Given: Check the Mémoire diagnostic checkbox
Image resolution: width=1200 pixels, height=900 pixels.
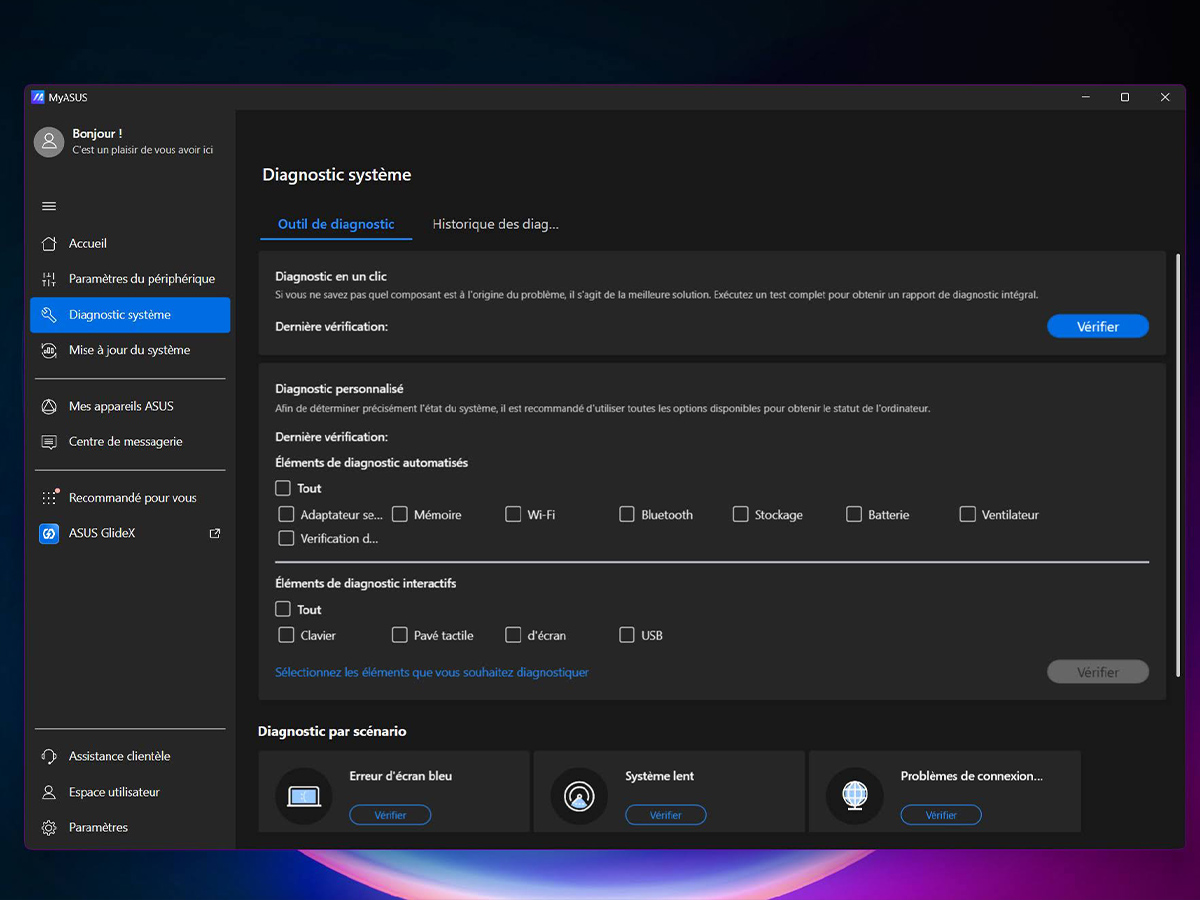Looking at the screenshot, I should [400, 514].
